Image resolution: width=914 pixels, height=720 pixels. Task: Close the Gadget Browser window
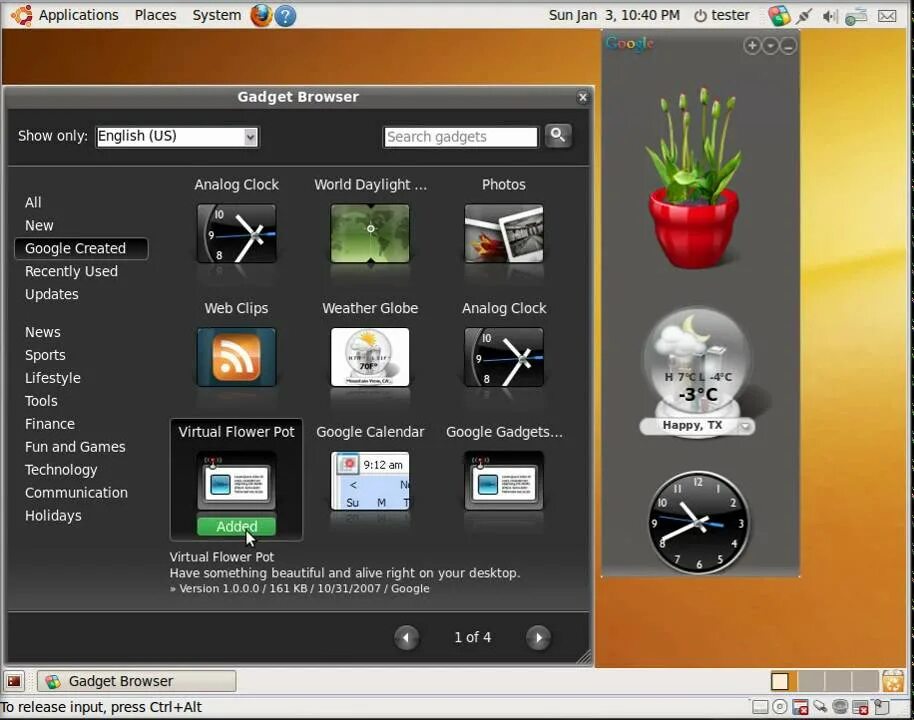click(582, 97)
